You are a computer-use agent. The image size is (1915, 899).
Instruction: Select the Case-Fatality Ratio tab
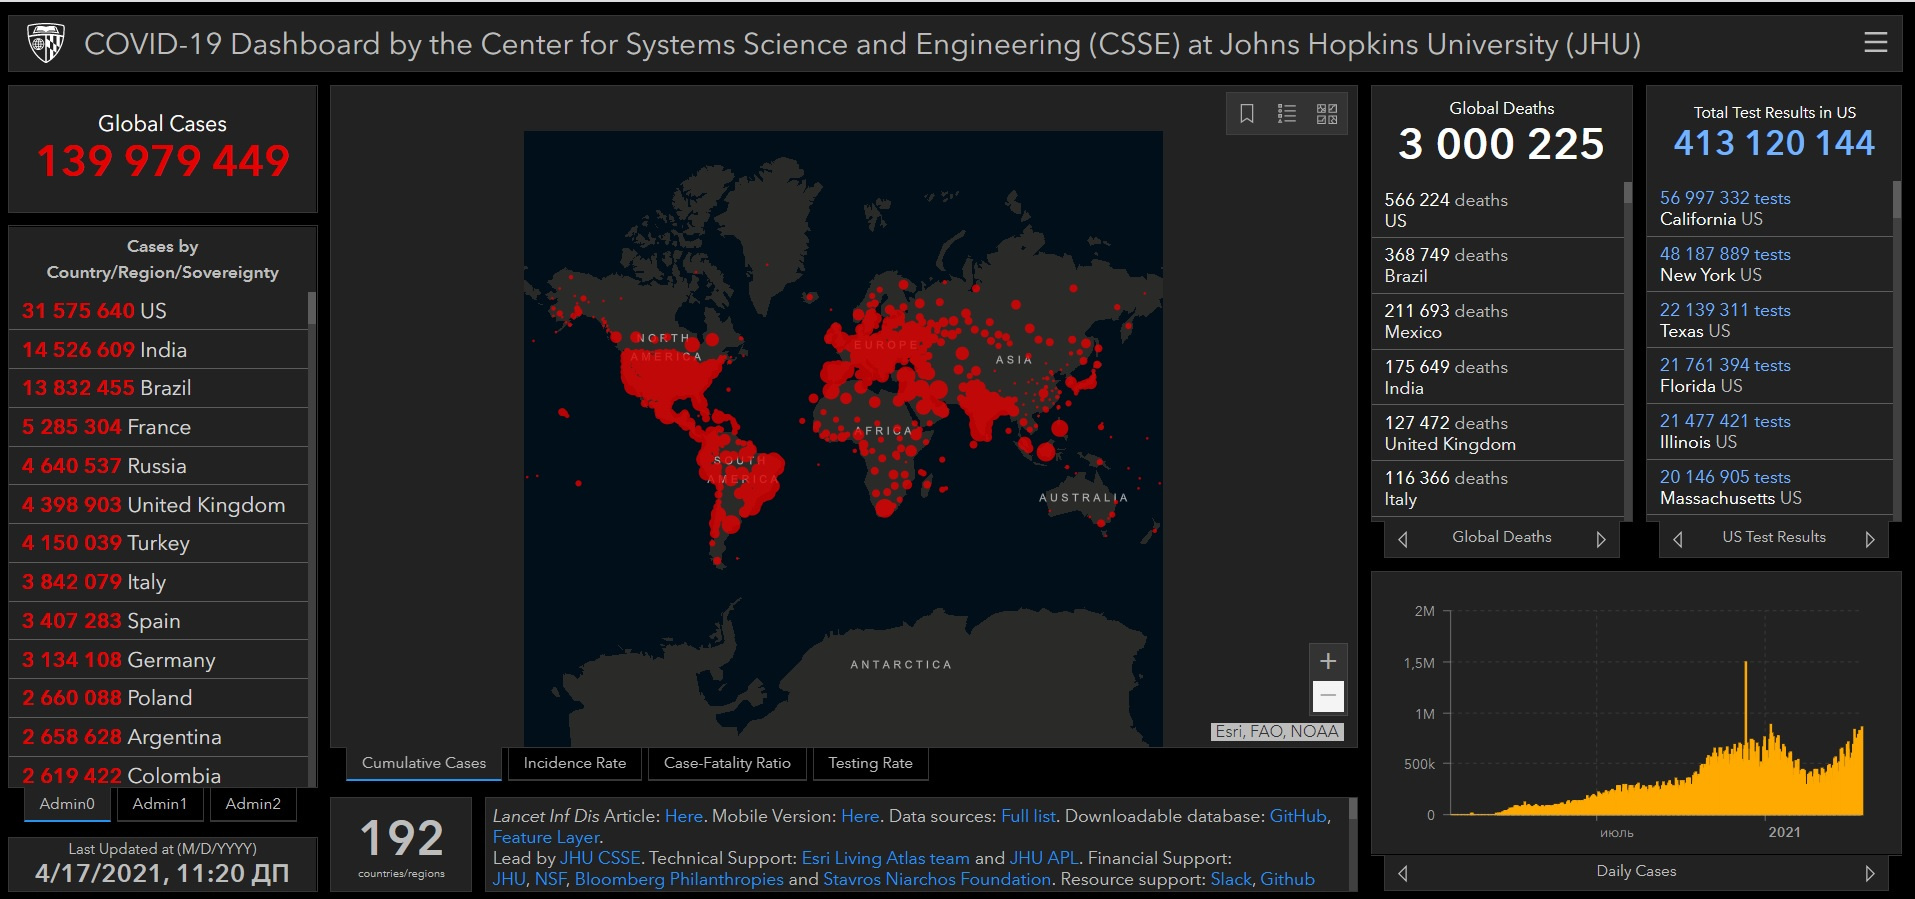pos(727,763)
